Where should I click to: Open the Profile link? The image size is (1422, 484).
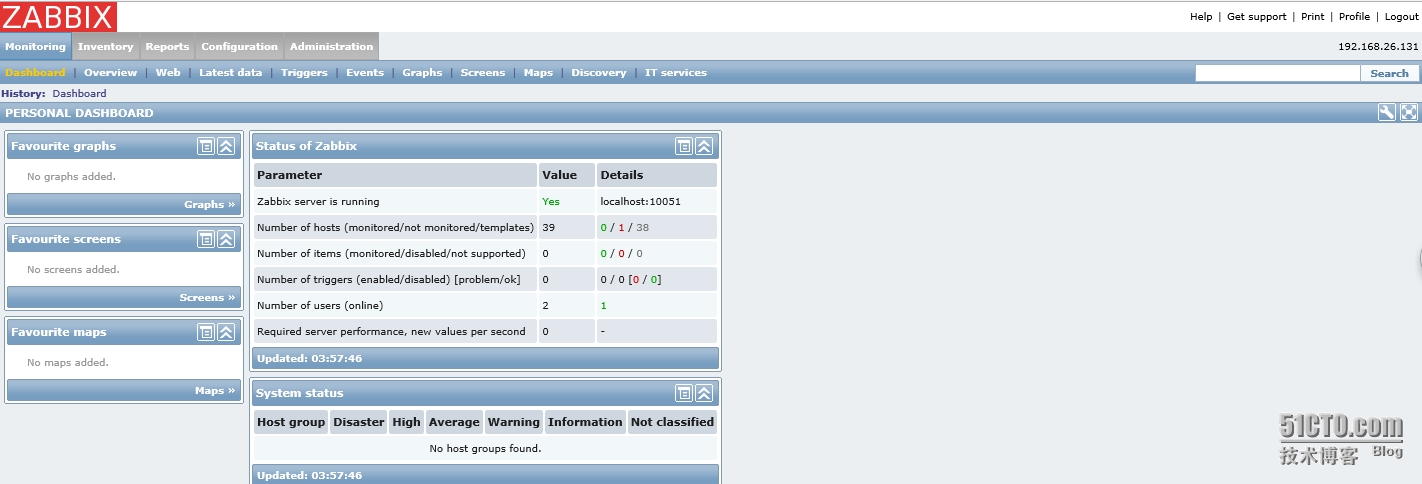pyautogui.click(x=1354, y=17)
